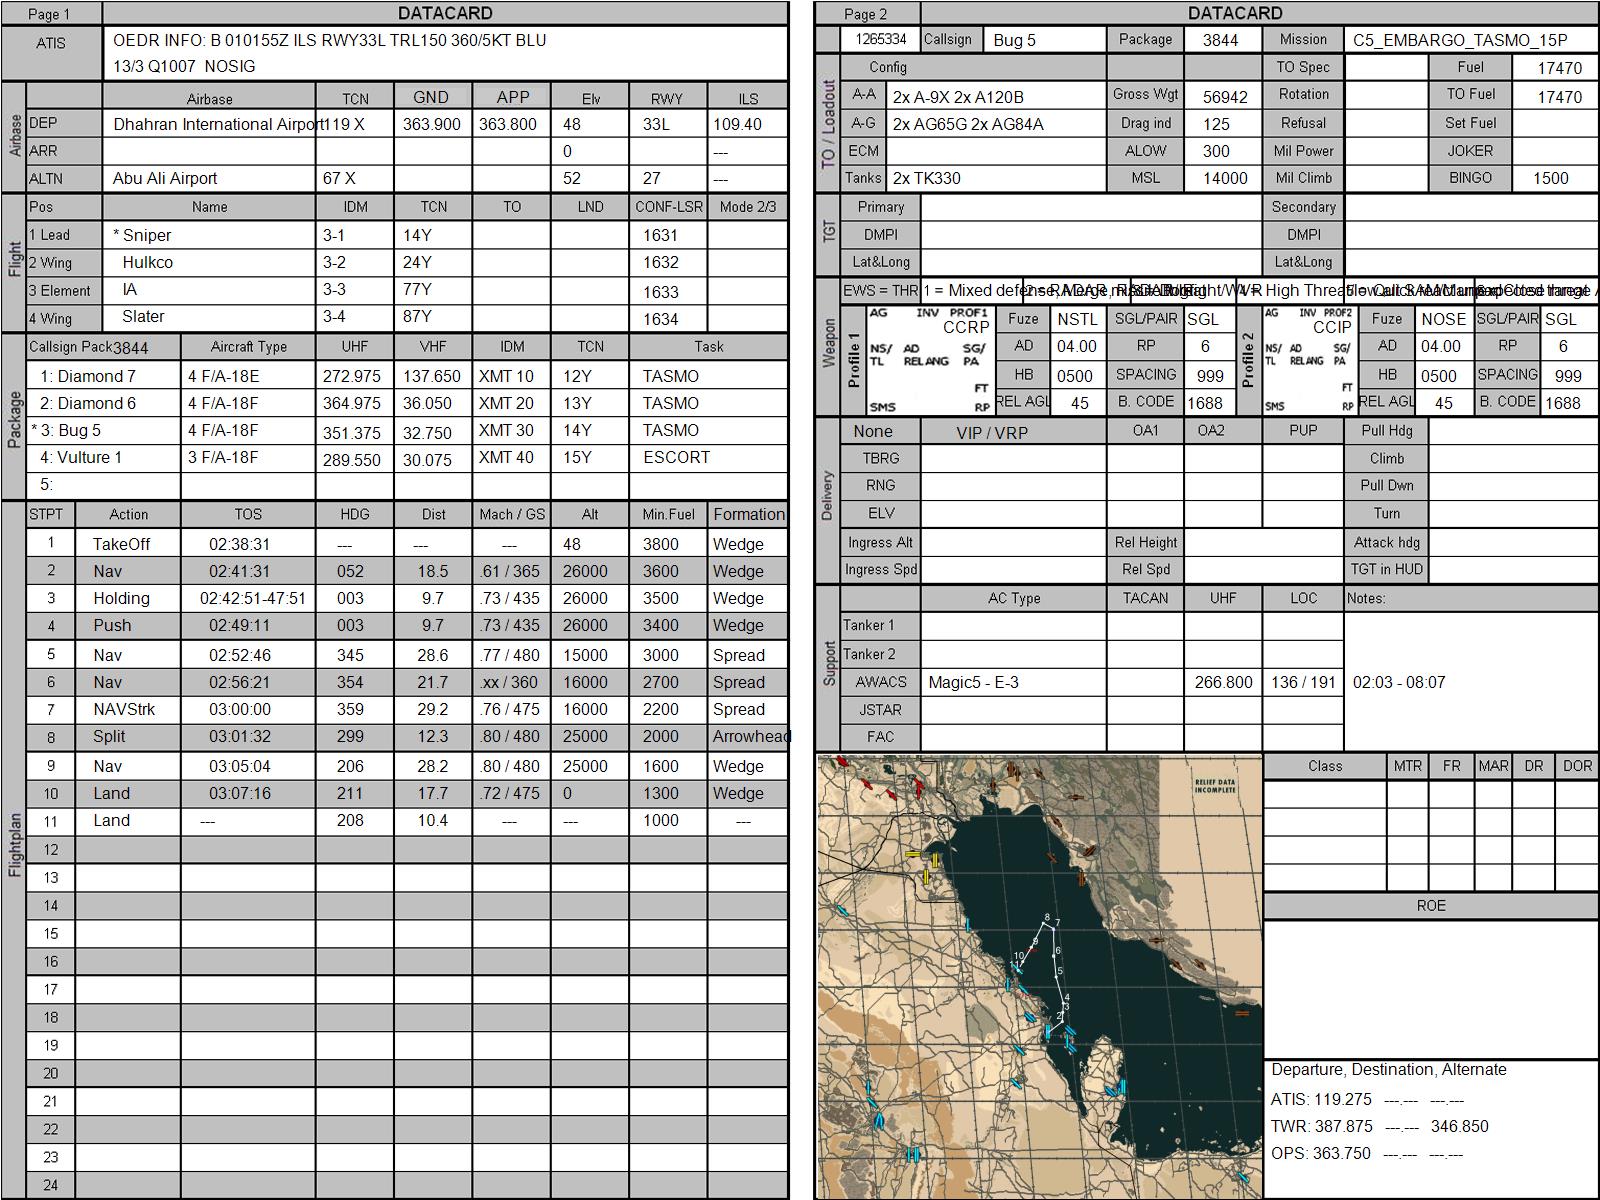Click the AWACS entry Magic5 - E-3
The height and width of the screenshot is (1200, 1600).
pyautogui.click(x=974, y=682)
